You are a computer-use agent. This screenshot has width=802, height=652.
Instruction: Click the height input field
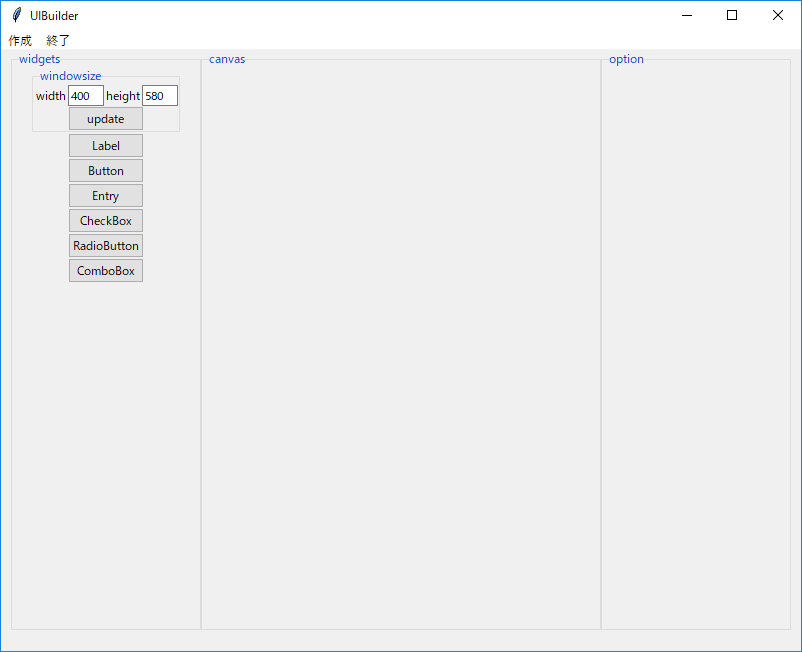click(x=159, y=95)
